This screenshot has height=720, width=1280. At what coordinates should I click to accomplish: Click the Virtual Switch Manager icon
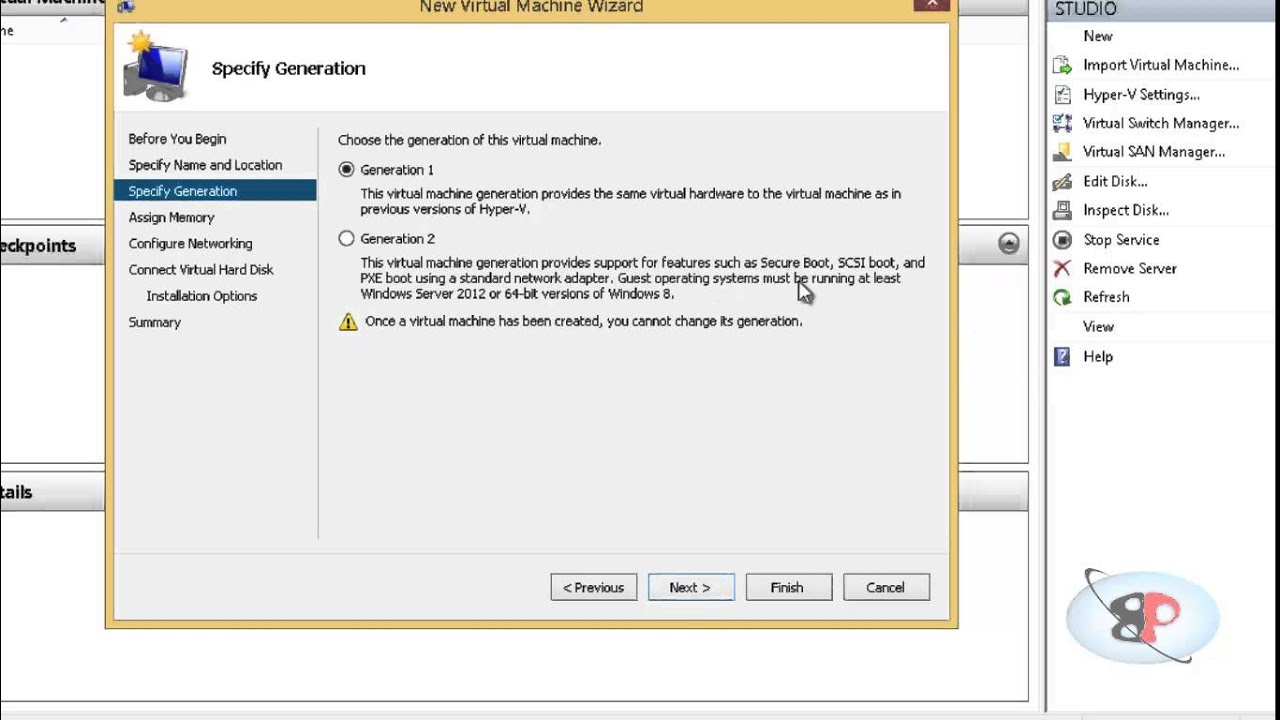click(1062, 123)
